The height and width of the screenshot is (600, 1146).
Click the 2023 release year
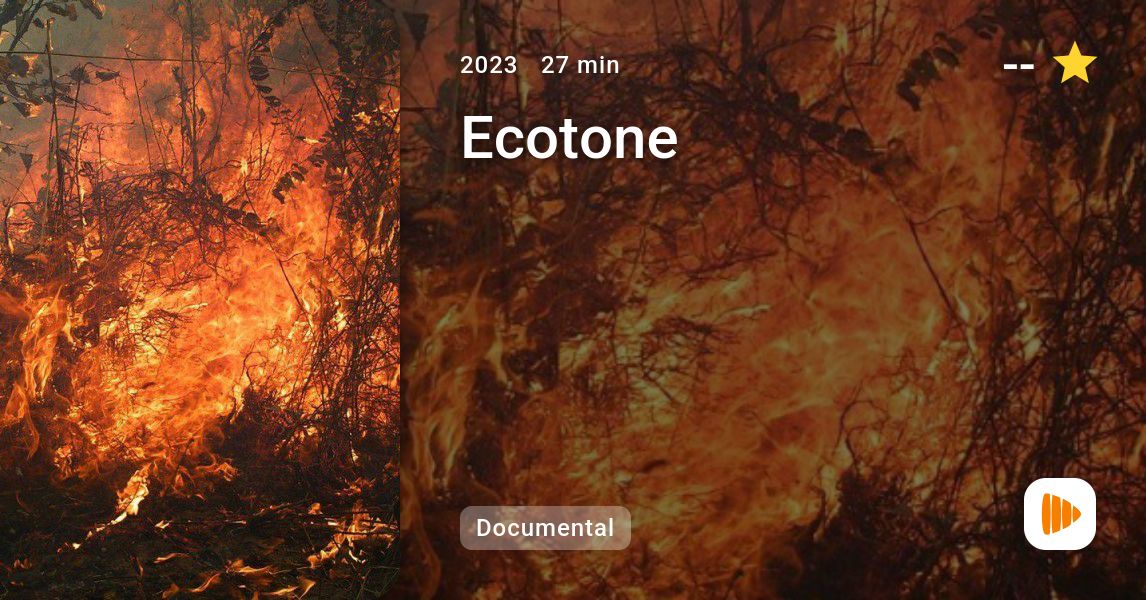[x=488, y=65]
